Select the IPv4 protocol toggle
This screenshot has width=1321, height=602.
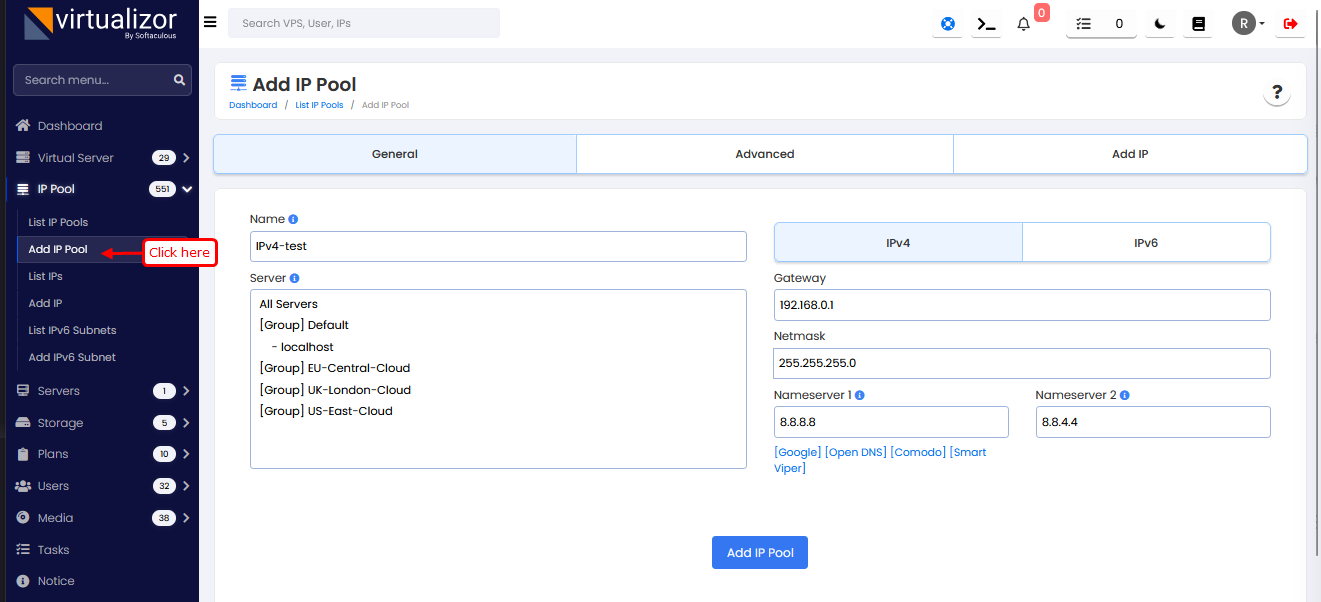point(898,242)
